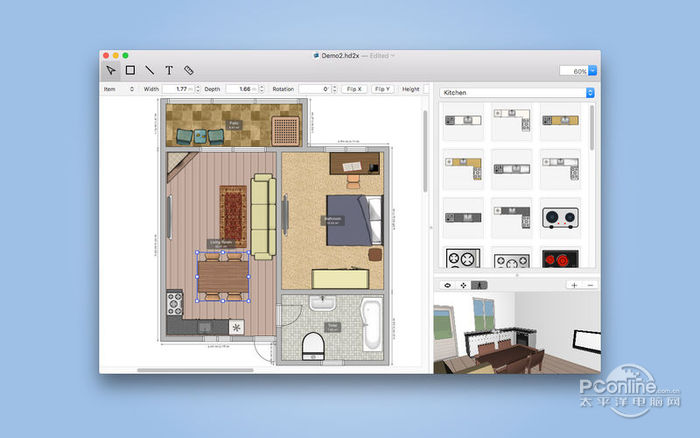
Task: Pick the white straight kitchen counter thumbnail
Action: point(463,120)
